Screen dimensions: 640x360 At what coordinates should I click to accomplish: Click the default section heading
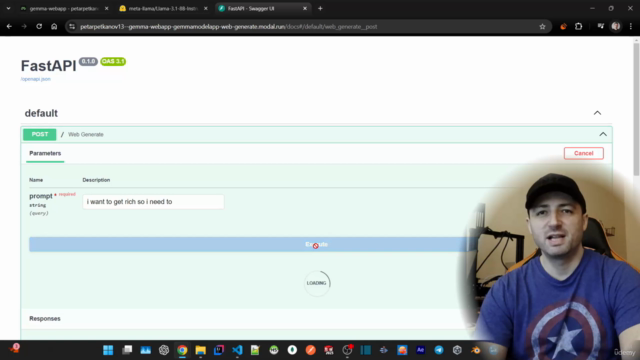pyautogui.click(x=41, y=113)
